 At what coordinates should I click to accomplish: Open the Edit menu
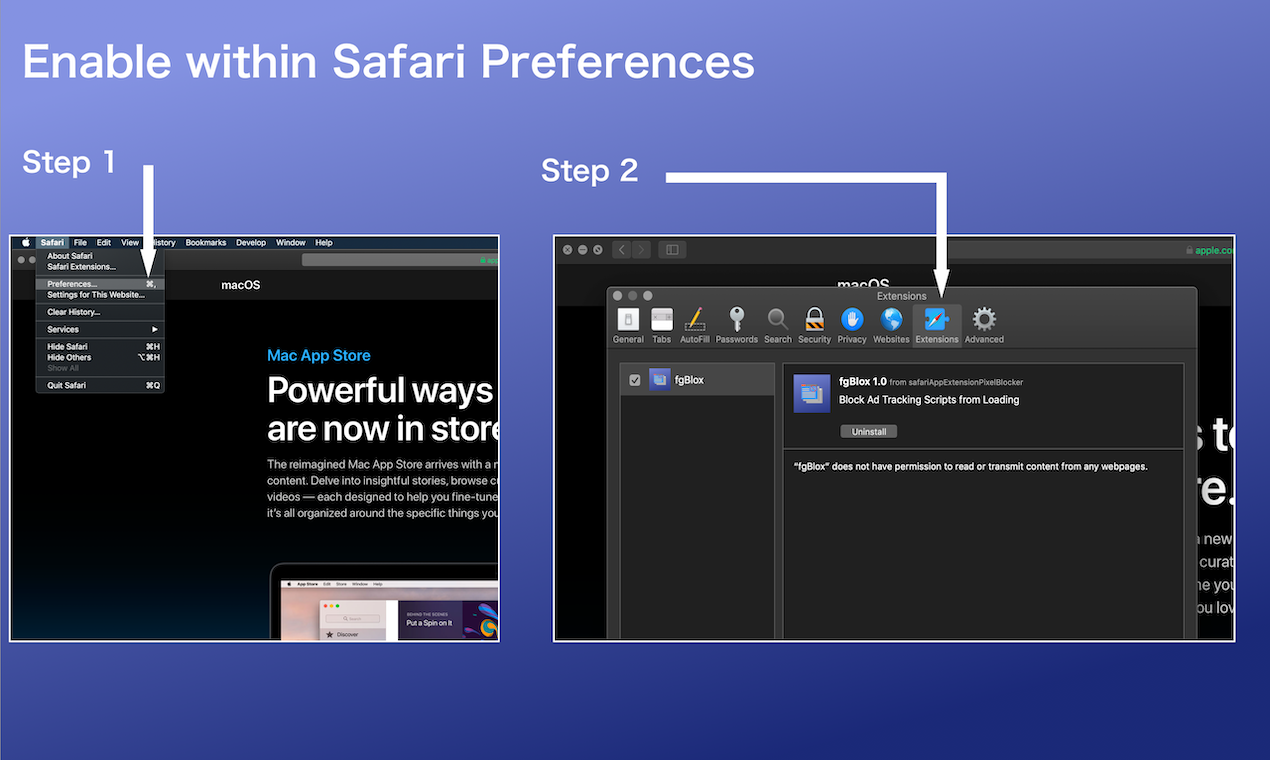[x=104, y=242]
